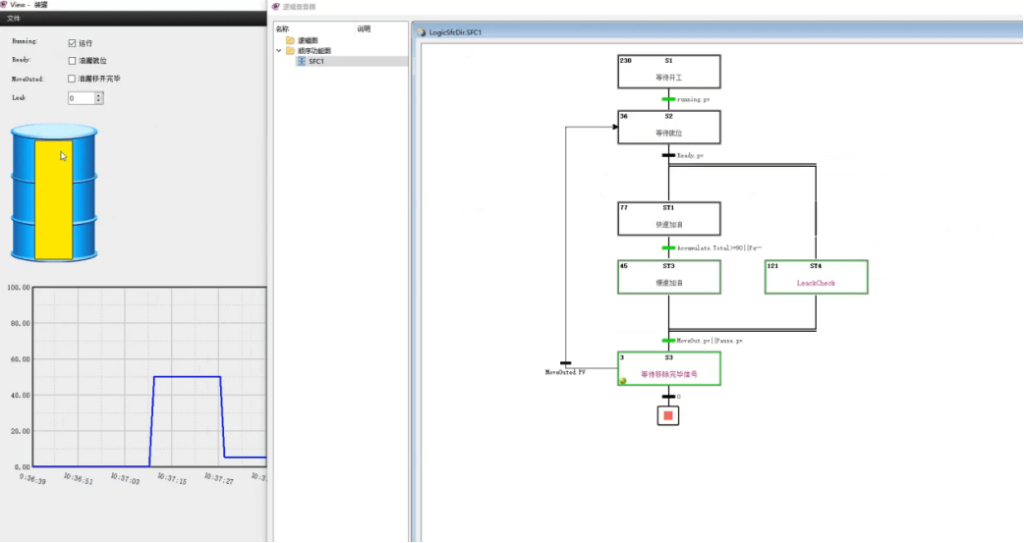Click the red stop terminal block
The height and width of the screenshot is (543, 1024).
[668, 415]
